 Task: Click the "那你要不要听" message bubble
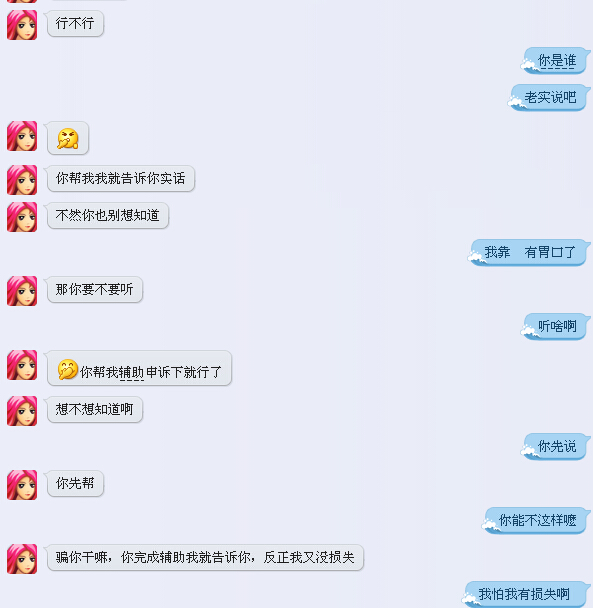point(95,290)
